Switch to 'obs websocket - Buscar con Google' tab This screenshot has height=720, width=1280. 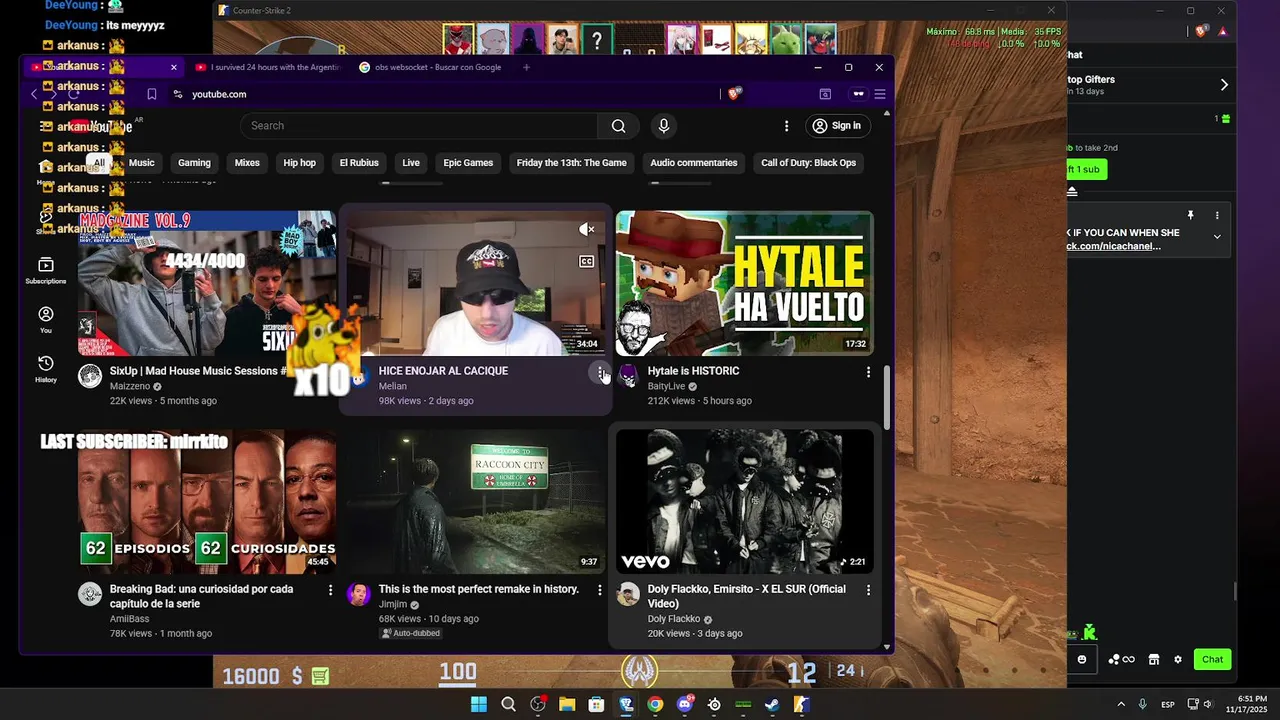coord(432,67)
